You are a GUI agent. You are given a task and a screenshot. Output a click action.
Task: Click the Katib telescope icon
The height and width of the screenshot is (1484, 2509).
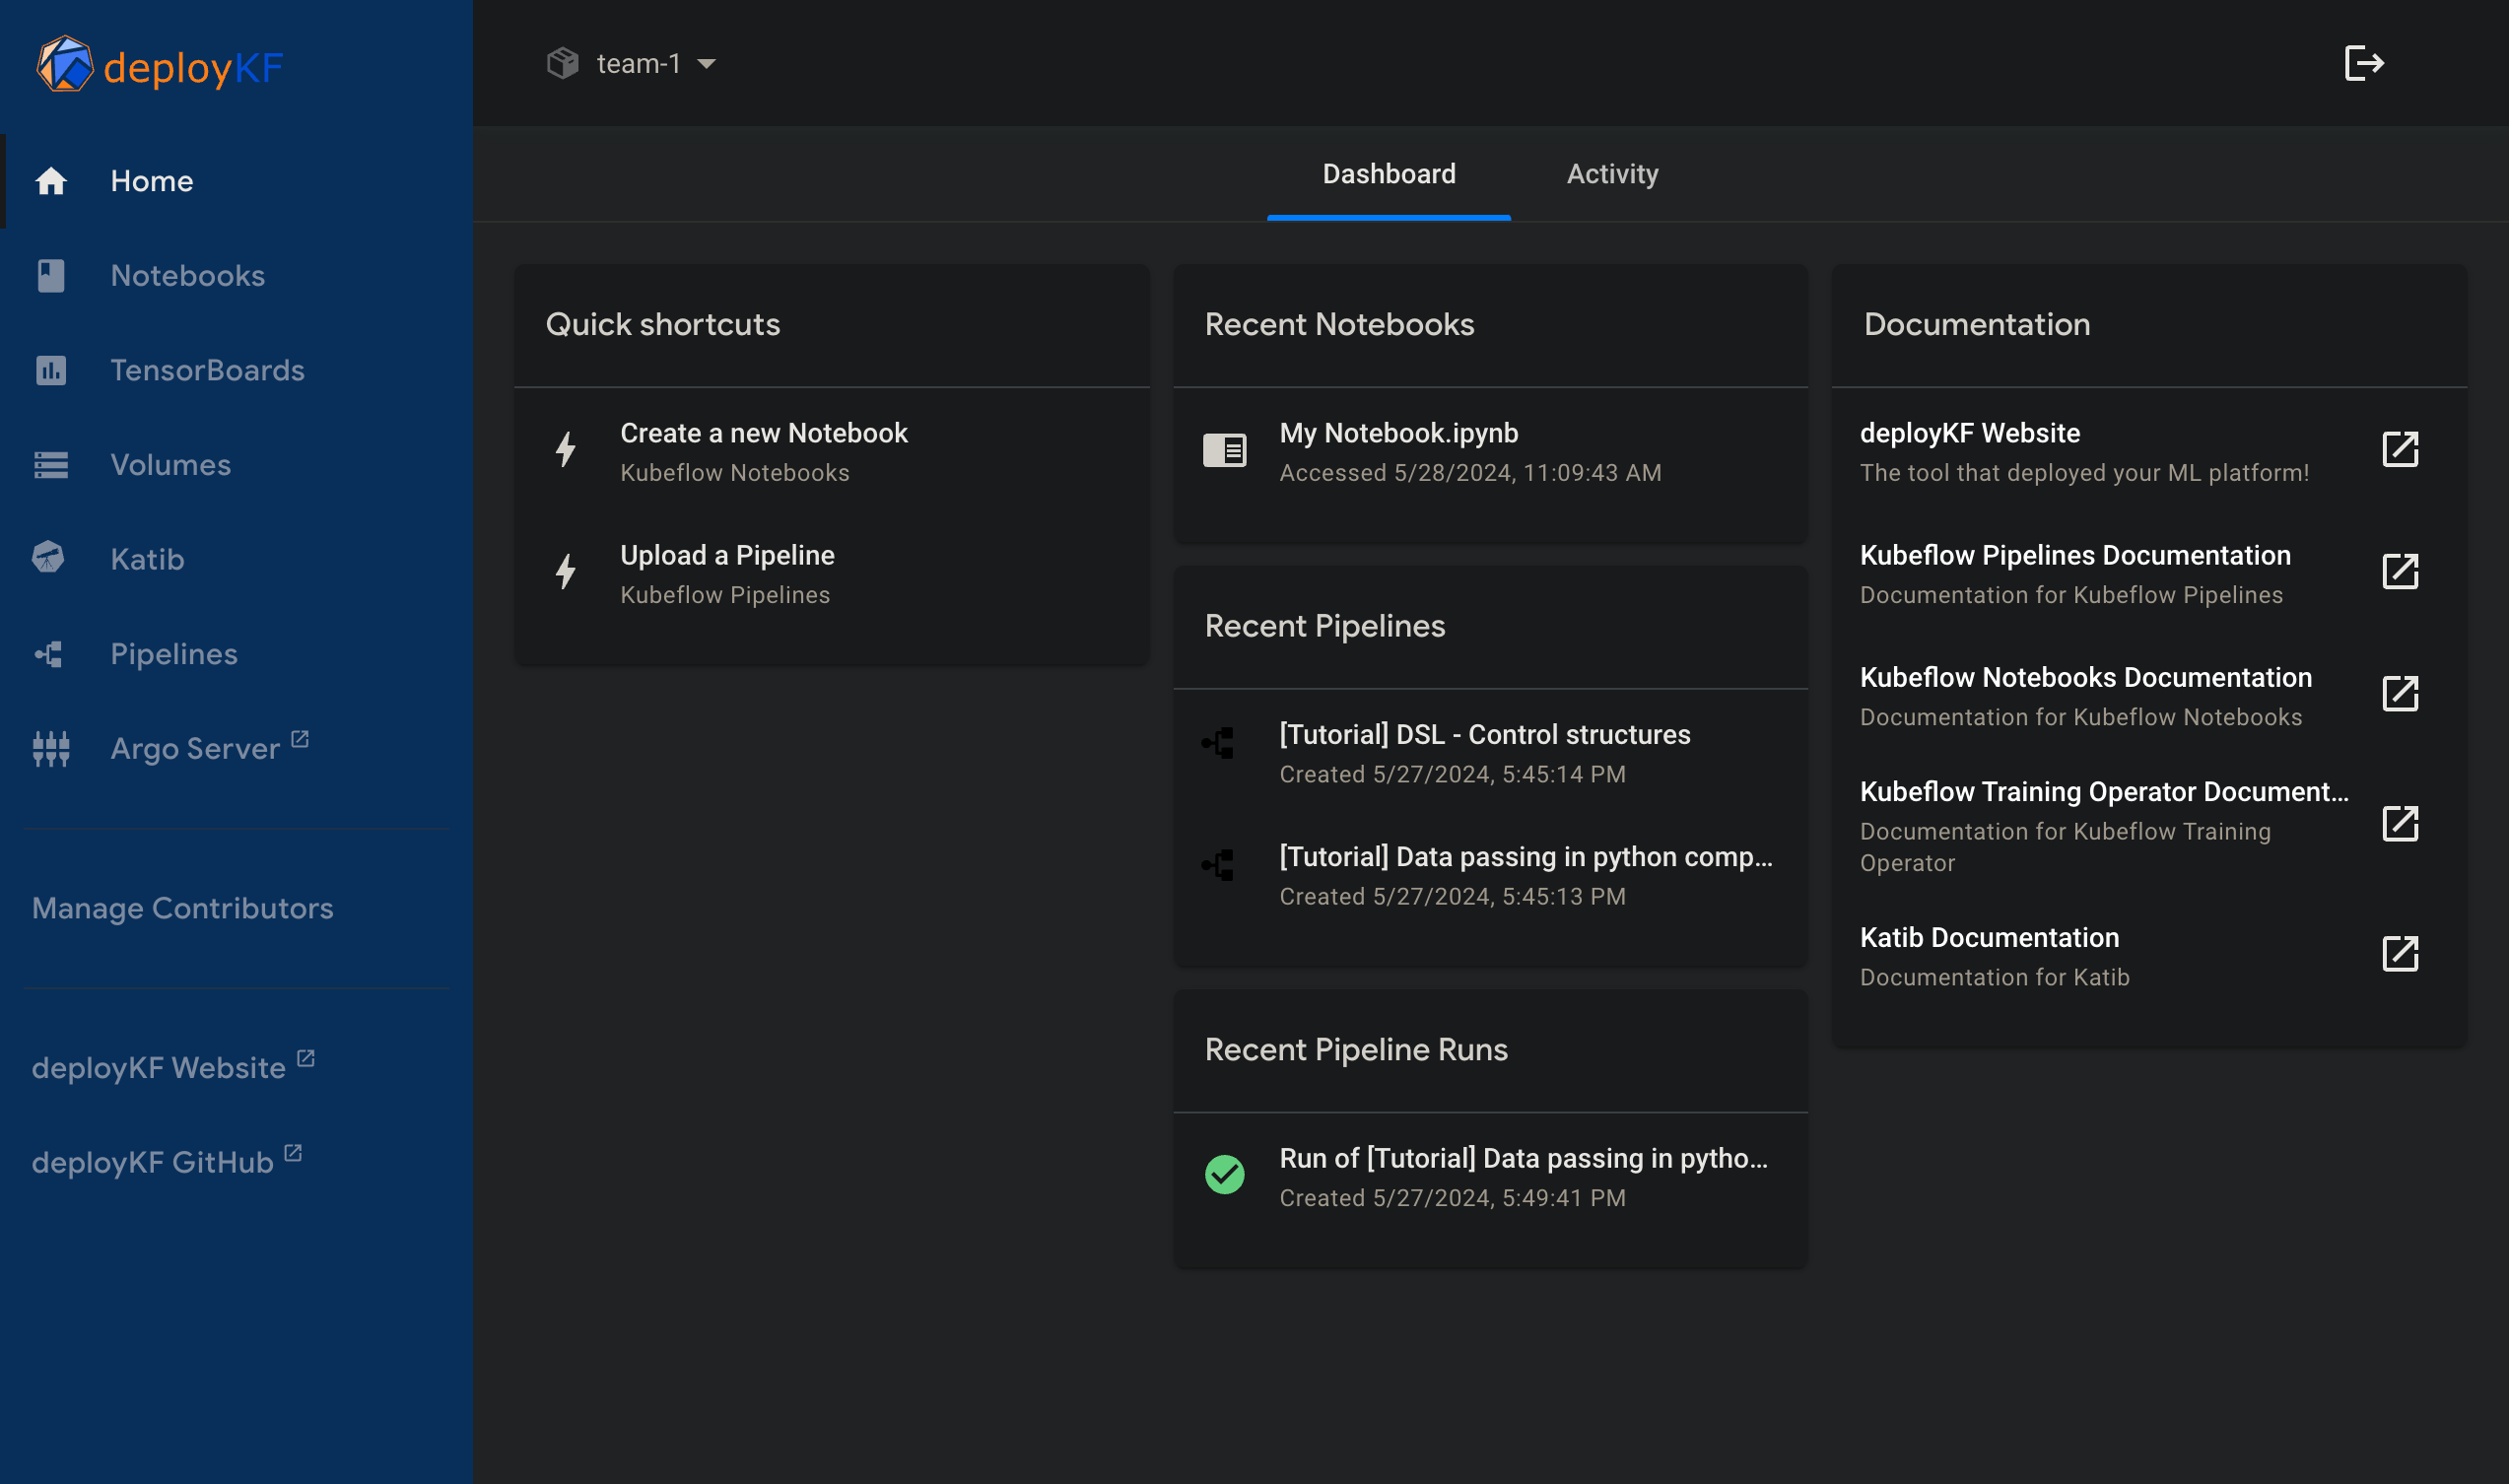click(48, 557)
